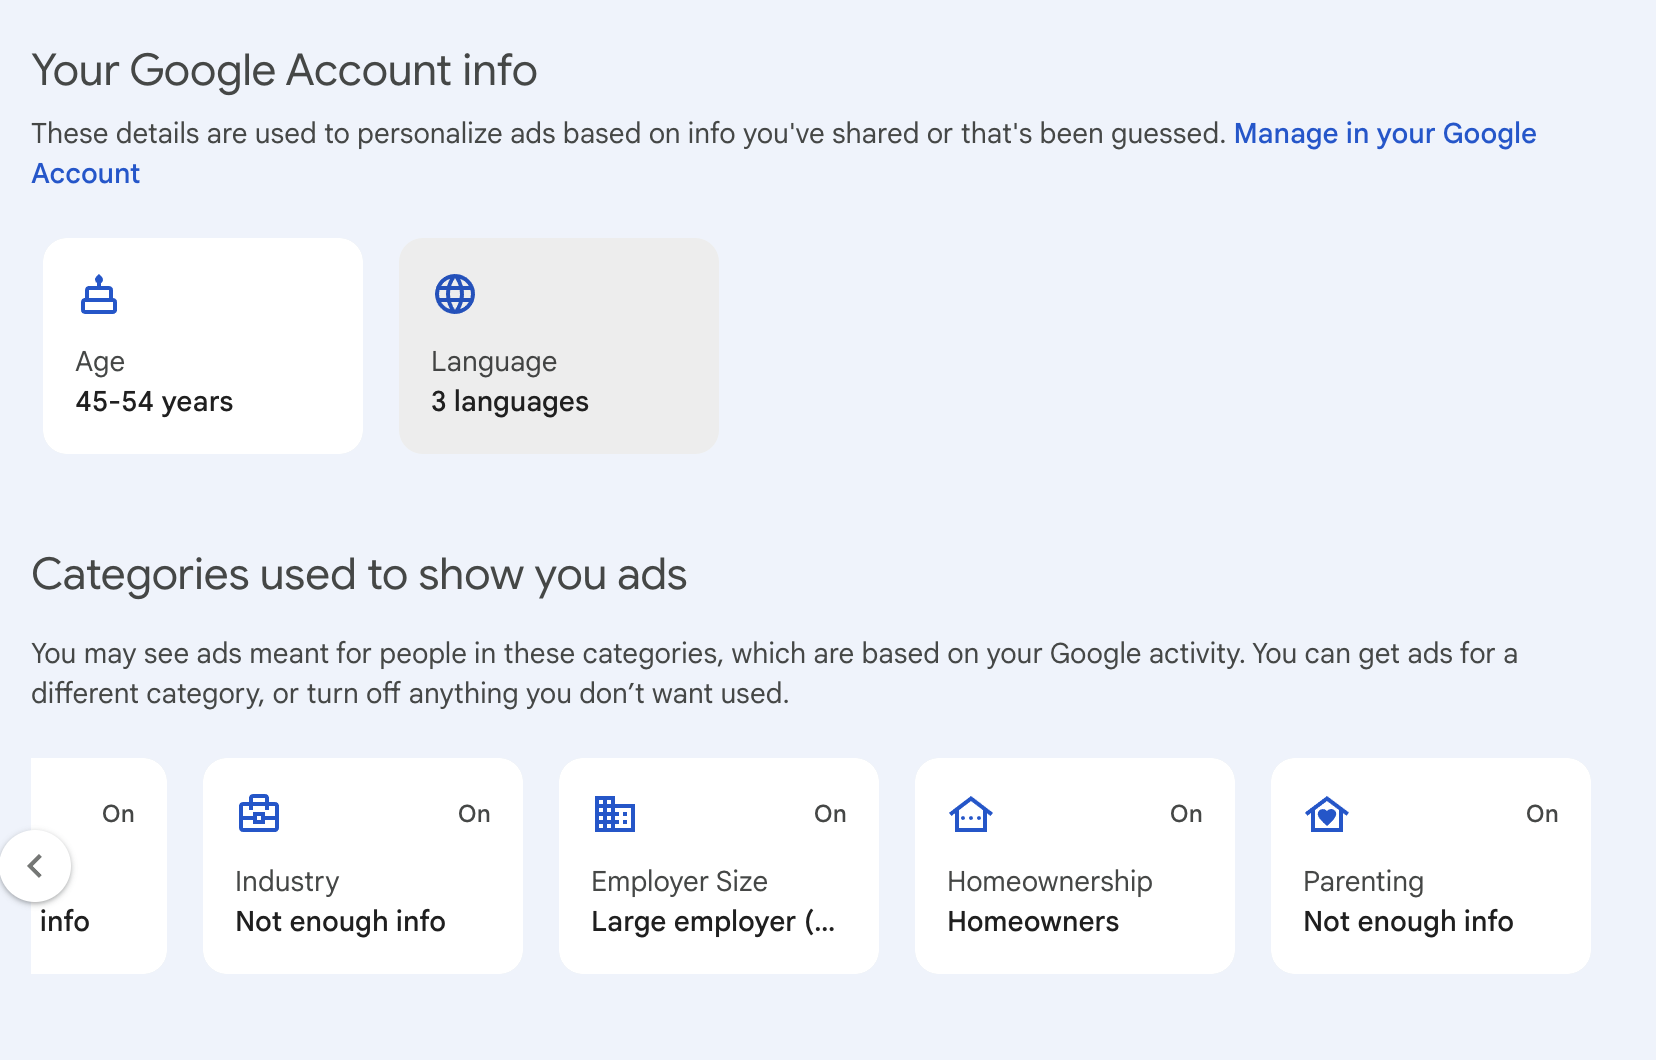The width and height of the screenshot is (1656, 1060).
Task: Click the heart-house Parenting icon
Action: click(1327, 814)
